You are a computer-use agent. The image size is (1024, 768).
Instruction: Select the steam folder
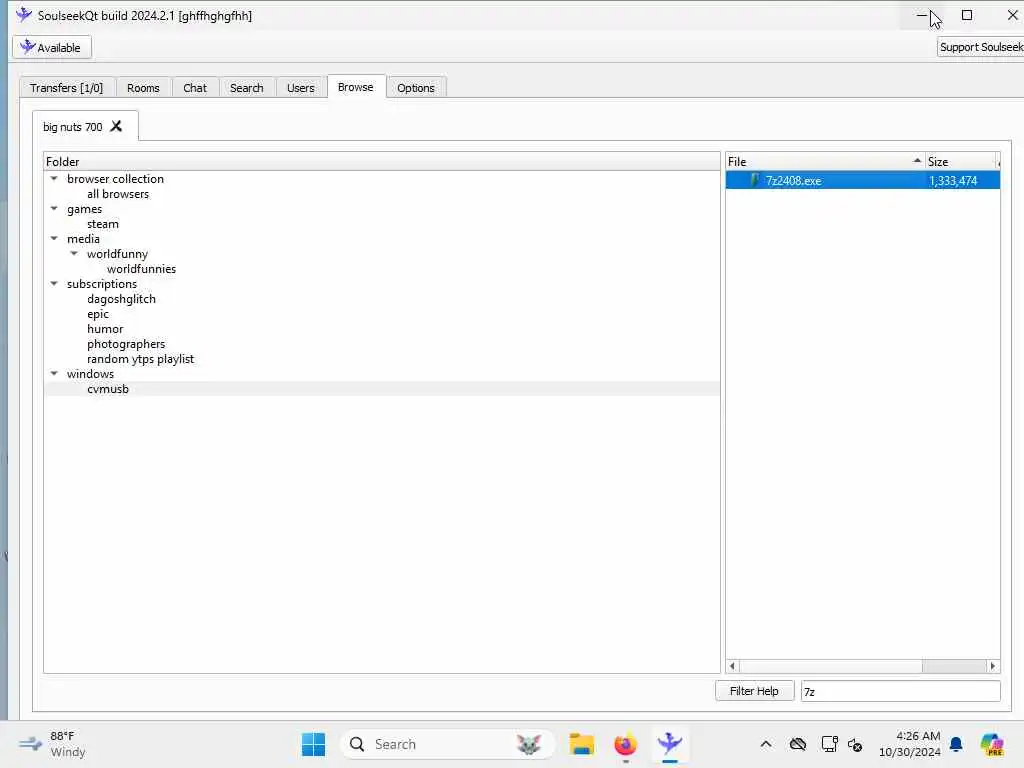tap(103, 224)
